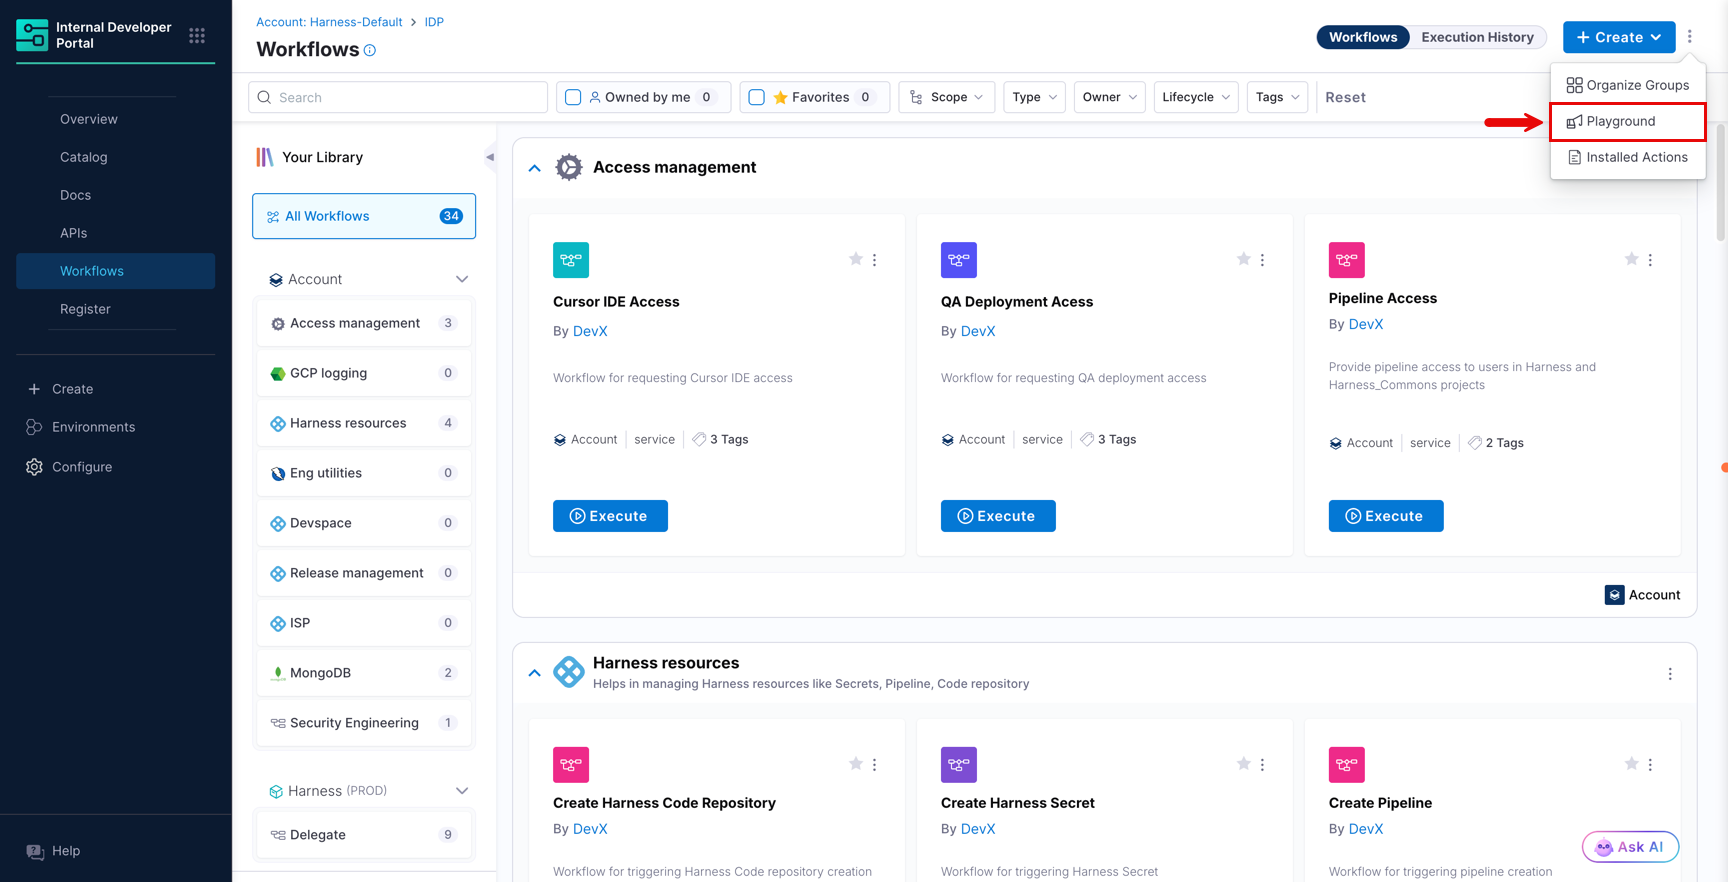This screenshot has height=882, width=1728.
Task: Enable the Owned by me checkbox
Action: (x=573, y=97)
